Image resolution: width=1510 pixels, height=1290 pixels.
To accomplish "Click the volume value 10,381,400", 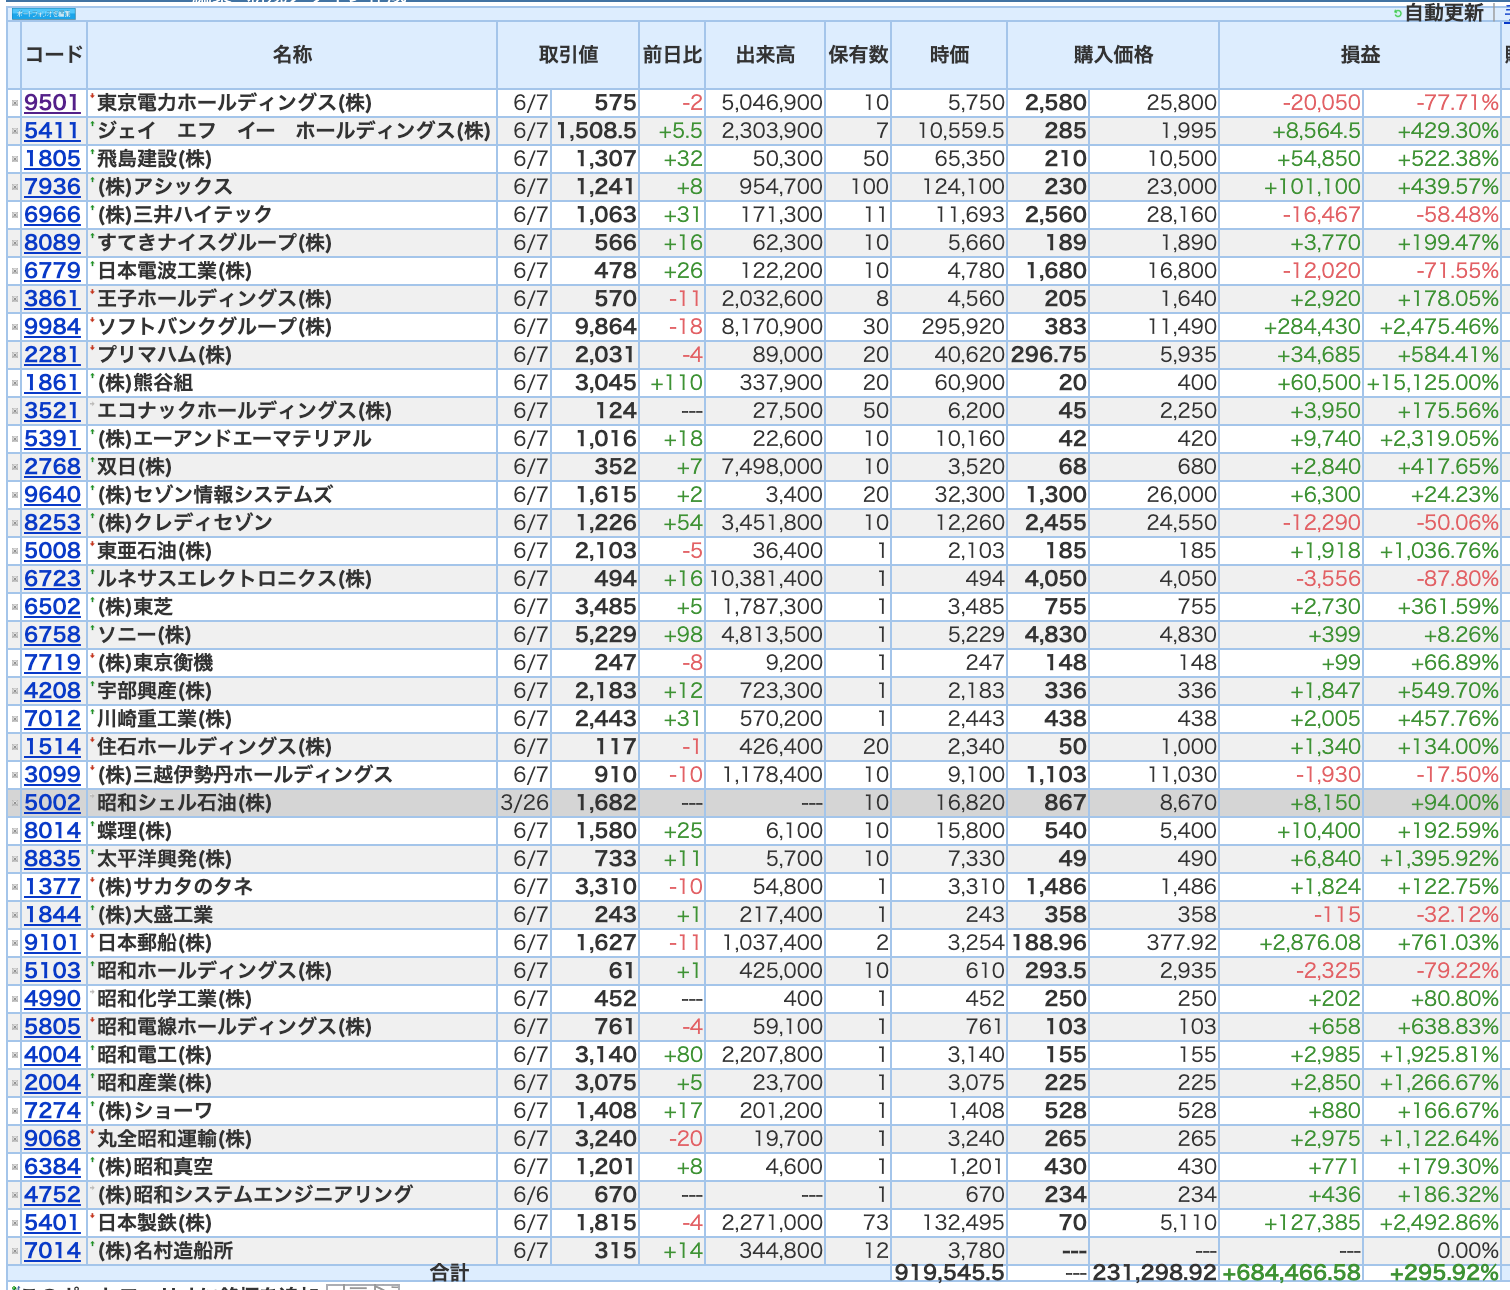I will (x=766, y=579).
